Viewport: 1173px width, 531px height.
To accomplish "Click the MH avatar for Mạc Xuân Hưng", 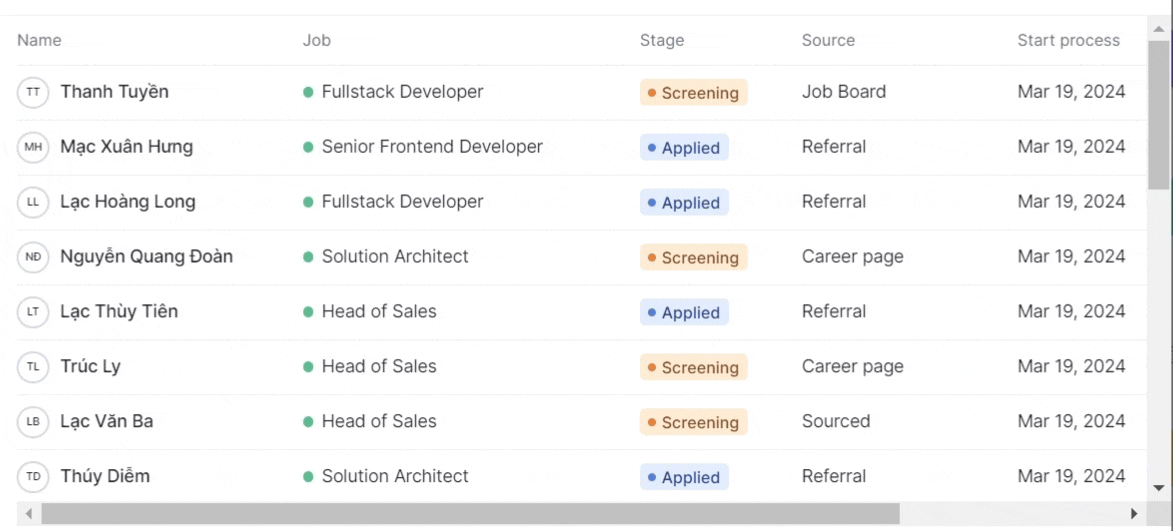I will click(x=33, y=147).
